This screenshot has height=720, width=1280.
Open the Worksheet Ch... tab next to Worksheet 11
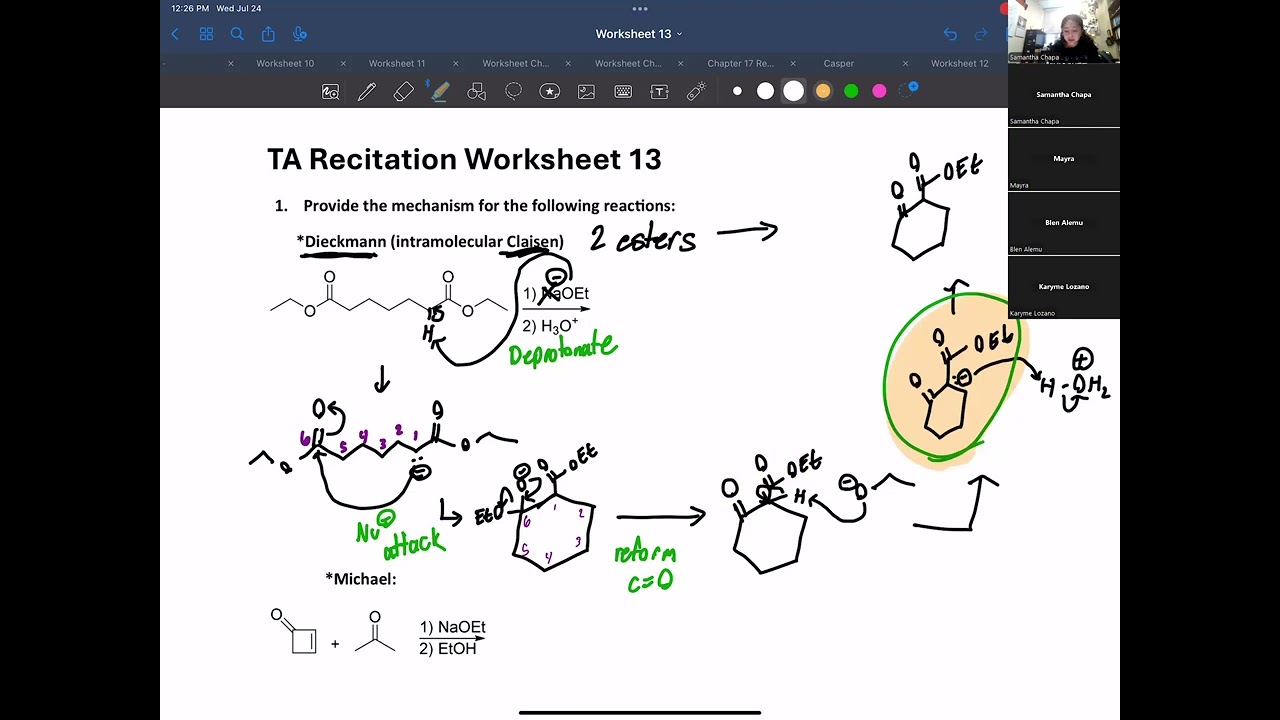click(x=516, y=63)
